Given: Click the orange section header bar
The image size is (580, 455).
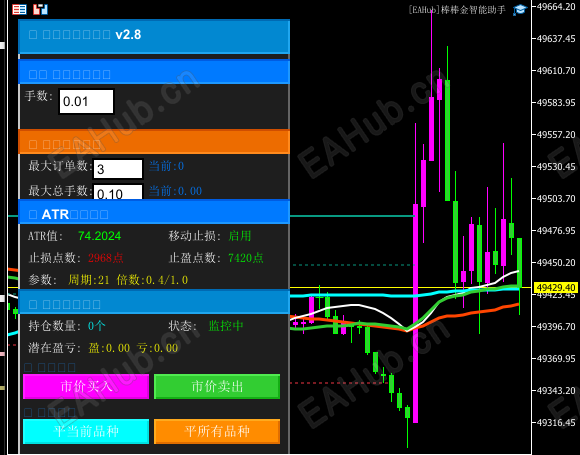Looking at the screenshot, I should (x=154, y=142).
